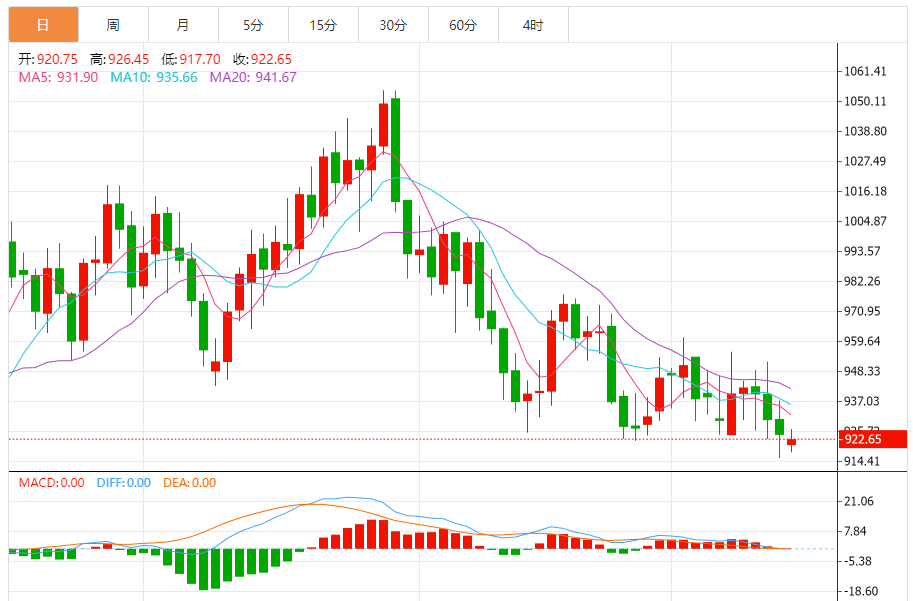The image size is (913, 601).
Task: Click the 21.06 MACD axis label
Action: click(x=859, y=501)
